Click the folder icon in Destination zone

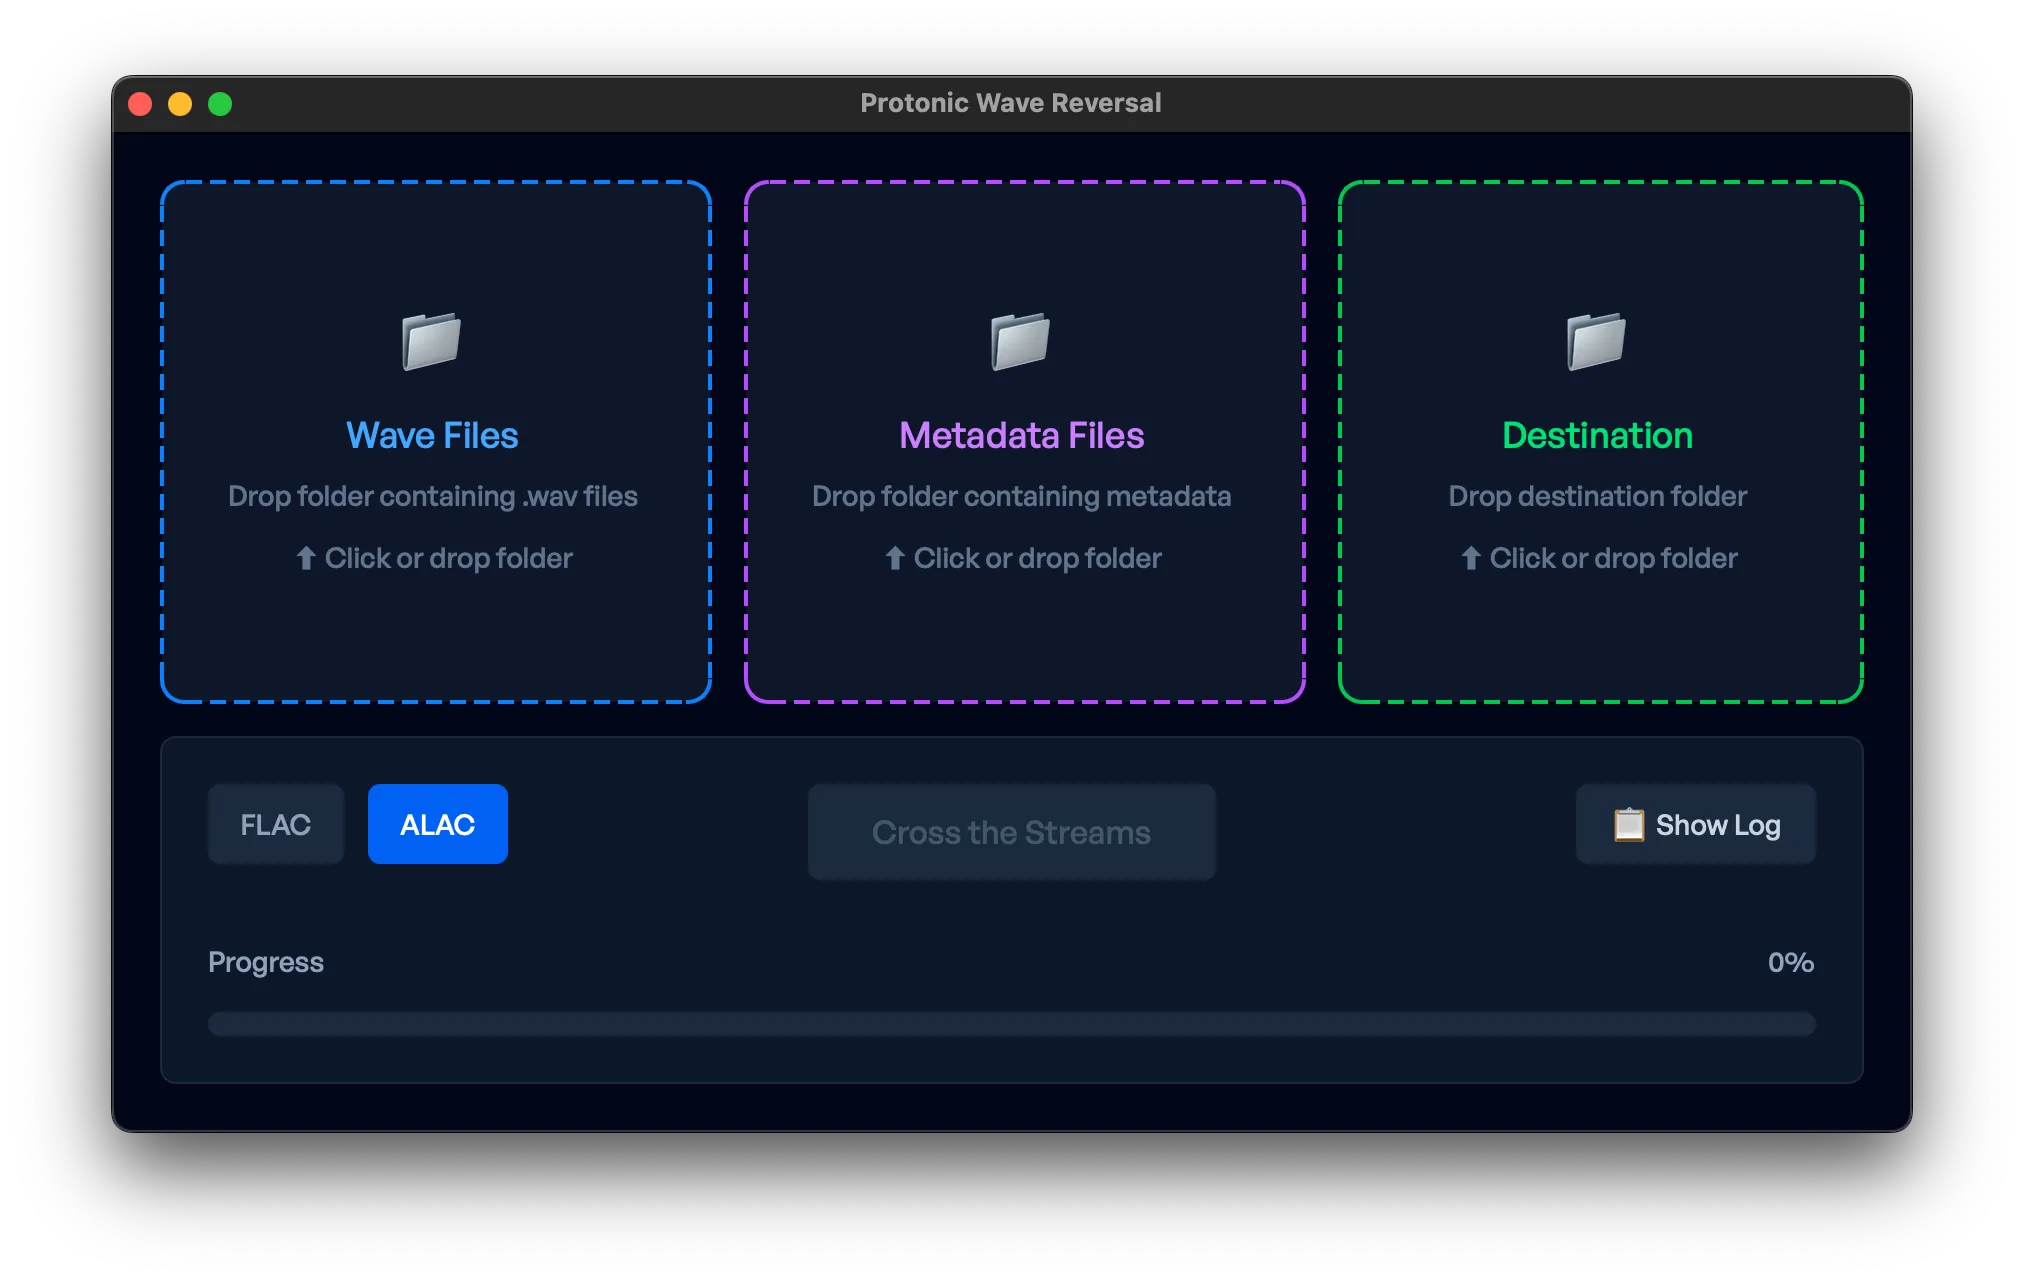(x=1596, y=341)
